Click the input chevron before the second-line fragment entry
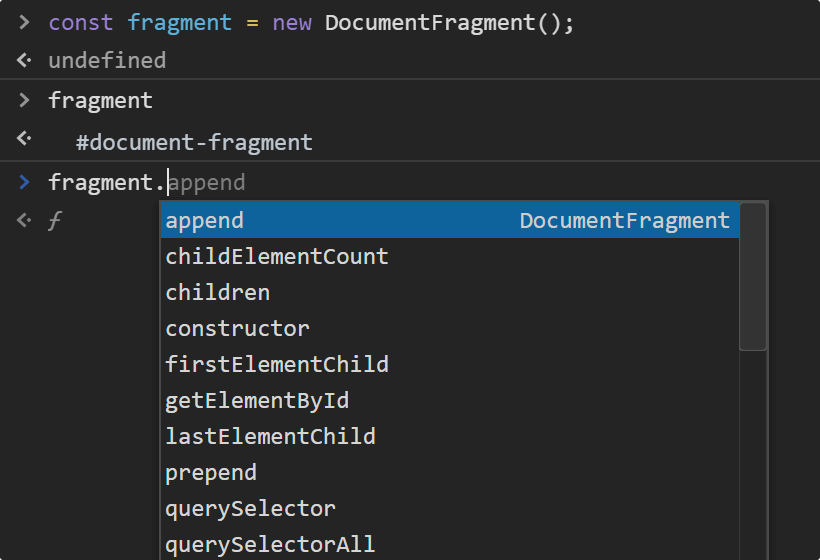 pos(25,101)
